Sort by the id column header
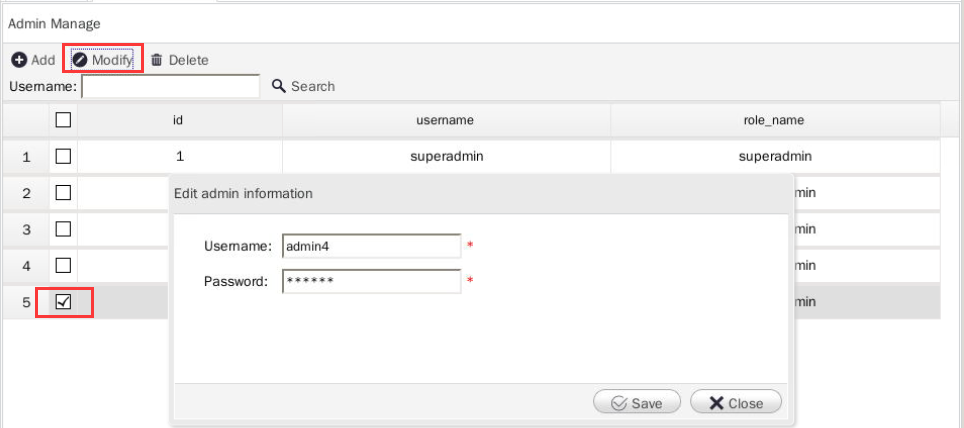Viewport: 964px width, 428px height. point(180,120)
